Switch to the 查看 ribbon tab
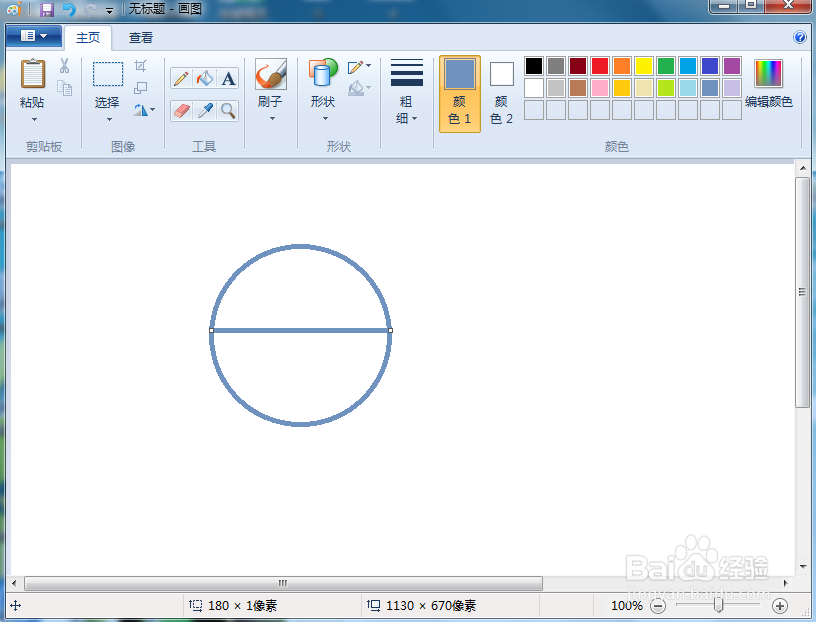 point(140,37)
